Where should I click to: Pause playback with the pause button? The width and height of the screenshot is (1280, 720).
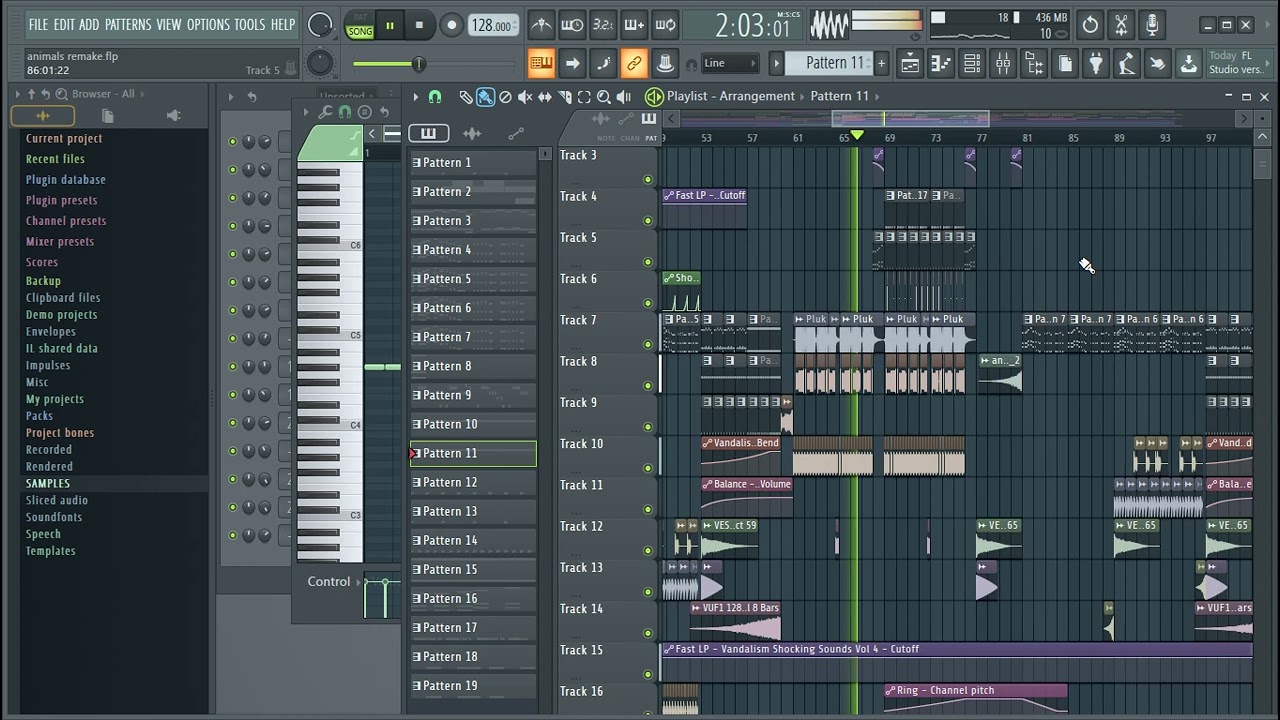tap(390, 26)
